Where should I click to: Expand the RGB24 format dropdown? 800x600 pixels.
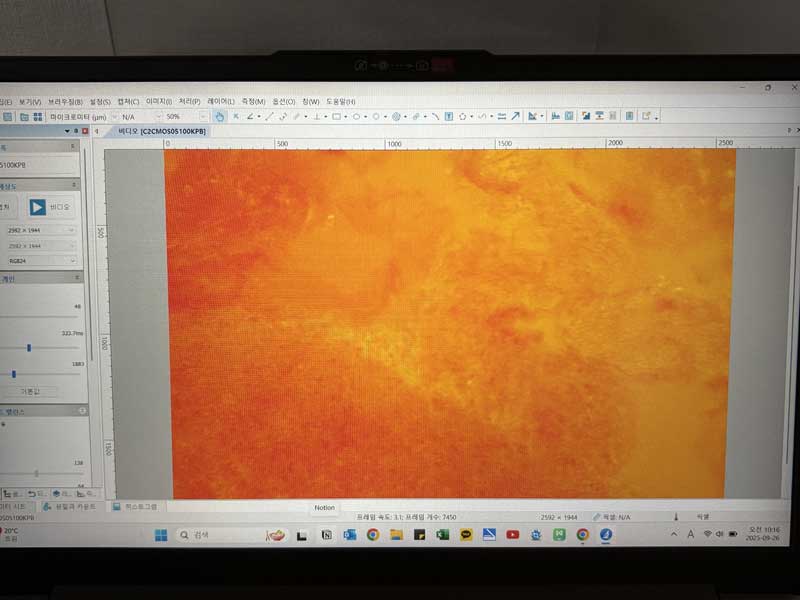click(x=40, y=260)
